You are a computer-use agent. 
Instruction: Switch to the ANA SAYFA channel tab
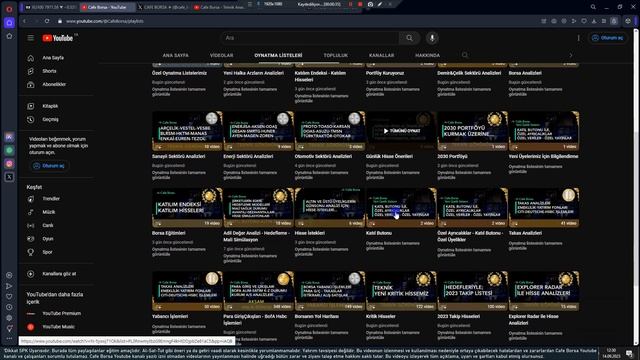(176, 55)
